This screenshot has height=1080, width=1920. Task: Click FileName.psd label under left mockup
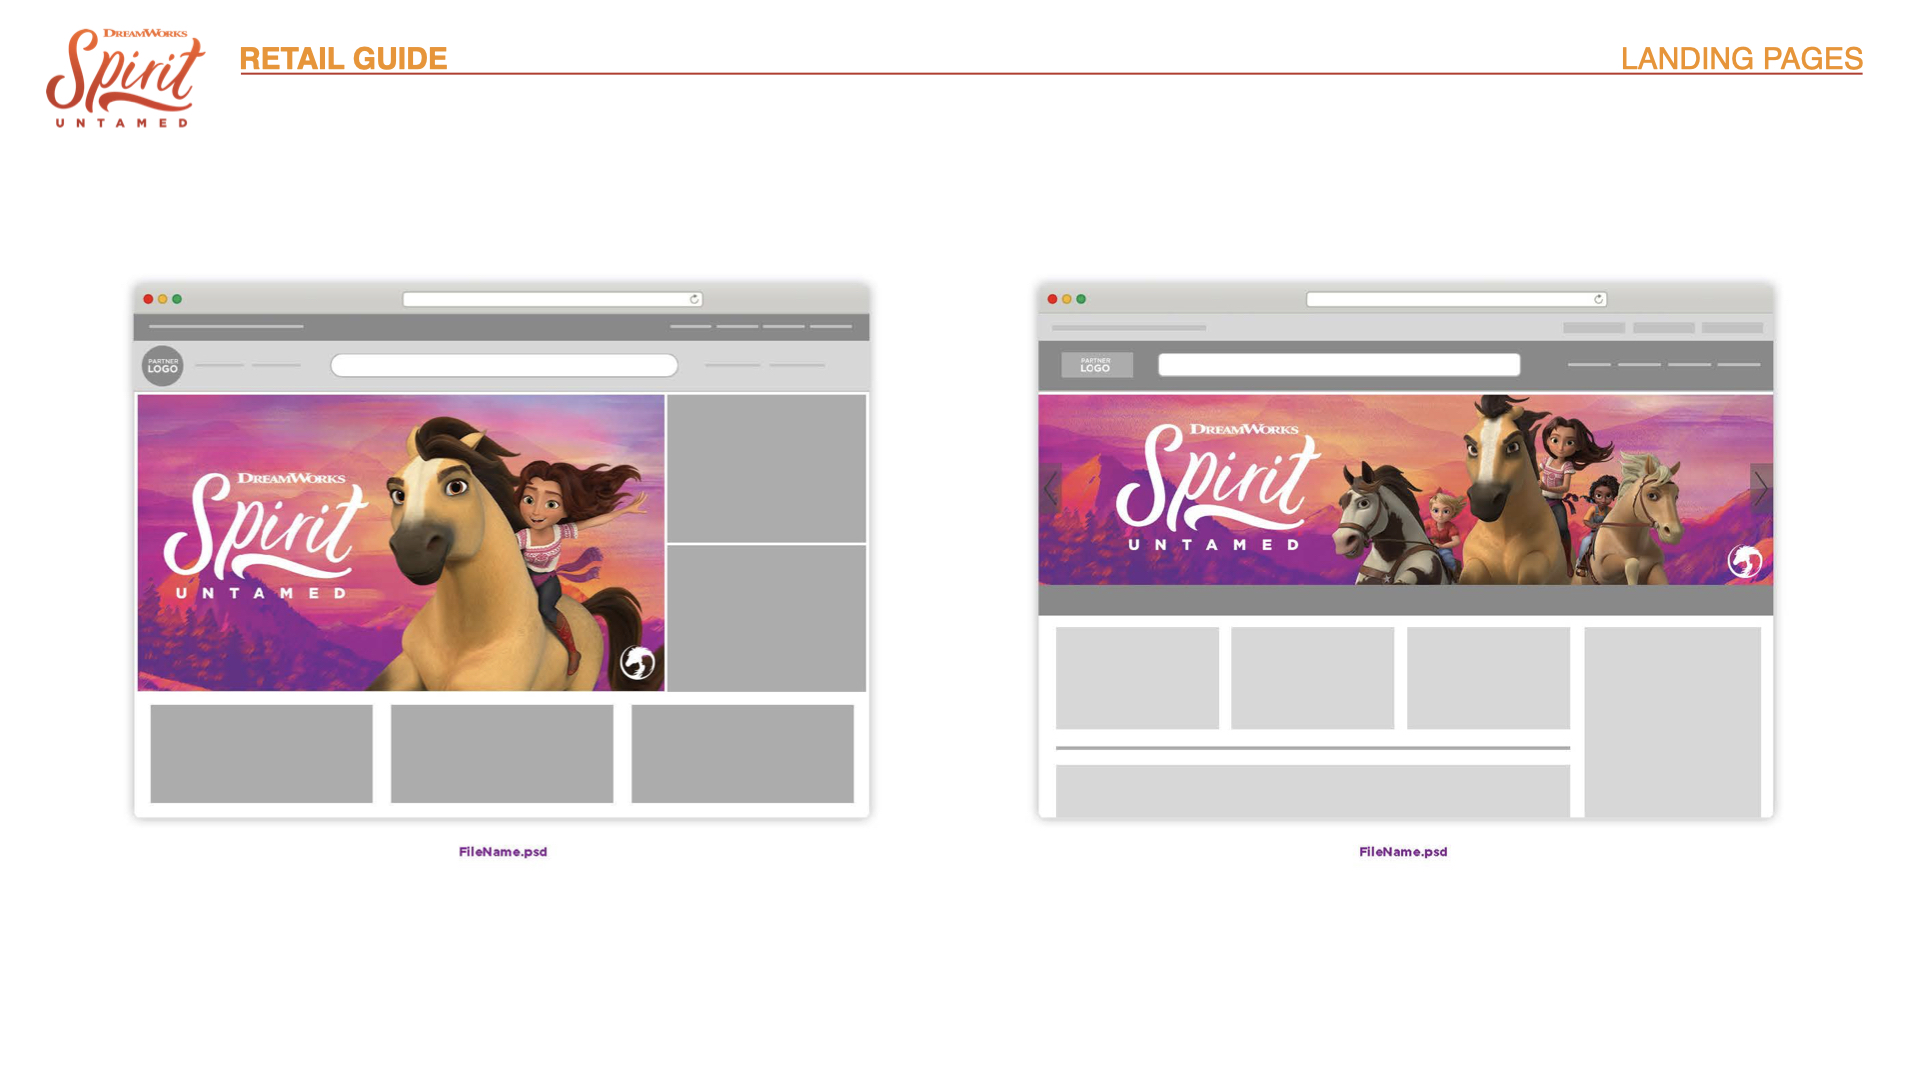point(503,852)
